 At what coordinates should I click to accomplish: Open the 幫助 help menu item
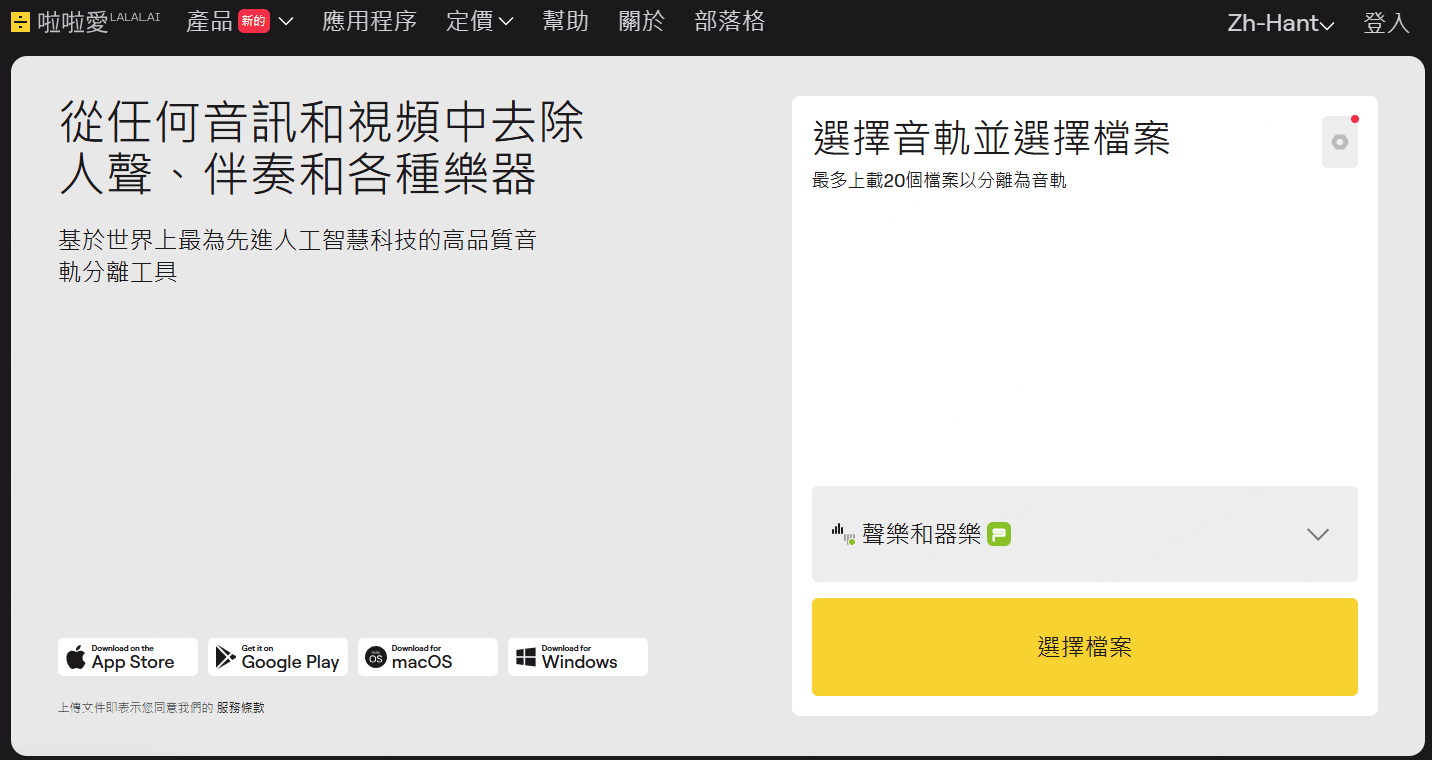point(565,22)
